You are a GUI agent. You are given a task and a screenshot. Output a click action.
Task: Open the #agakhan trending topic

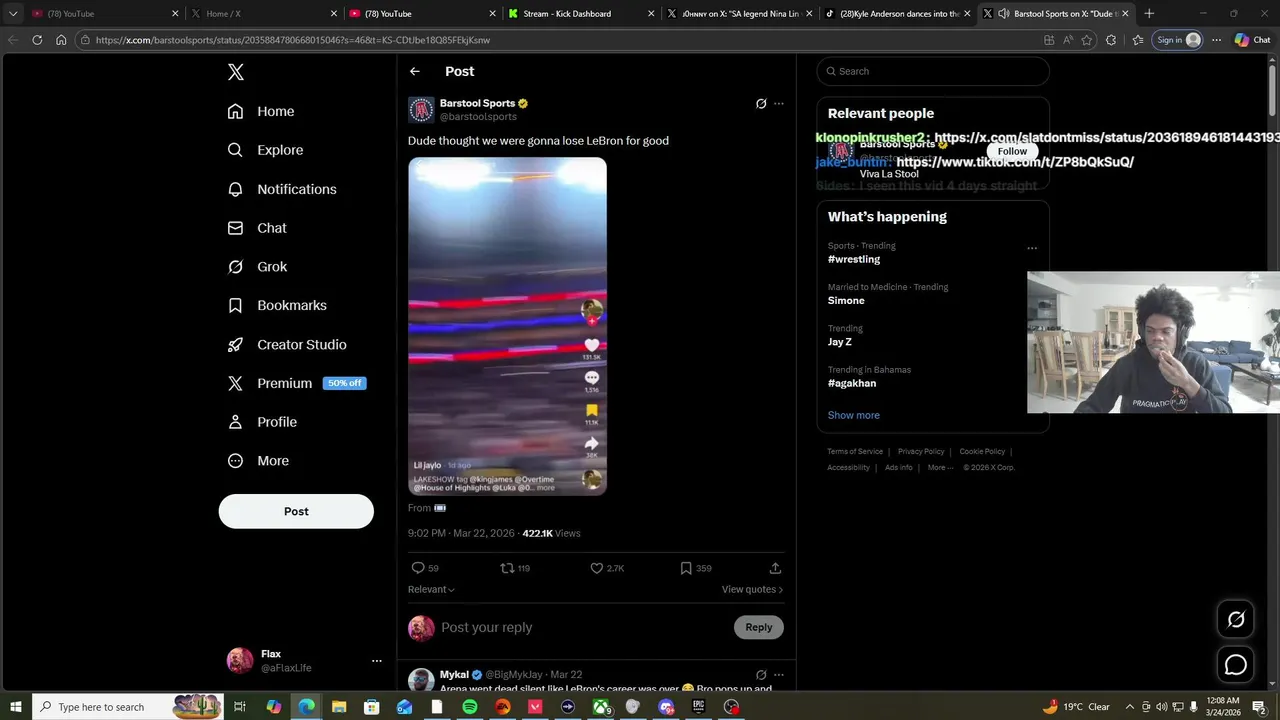pos(852,383)
